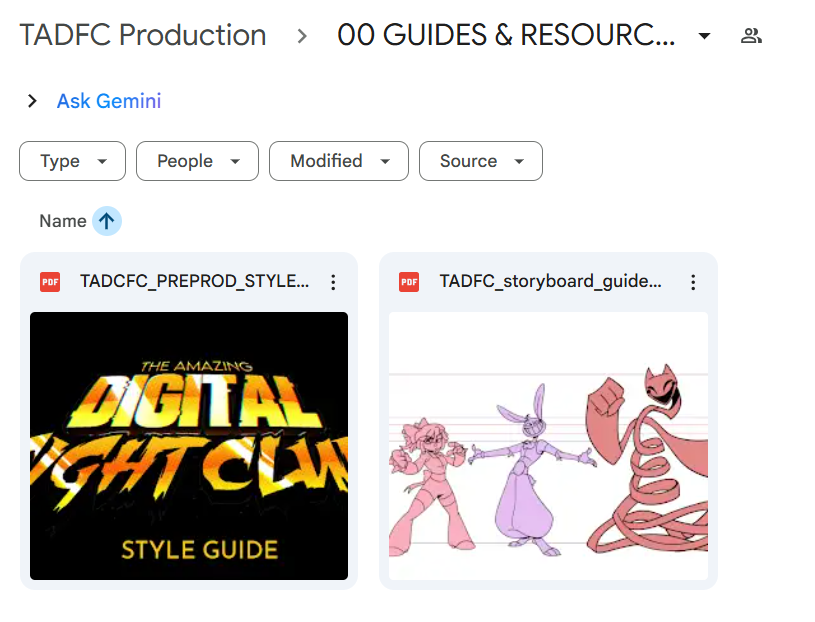Open the Digital Night Club style guide thumbnail
Image resolution: width=815 pixels, height=622 pixels.
pyautogui.click(x=188, y=446)
